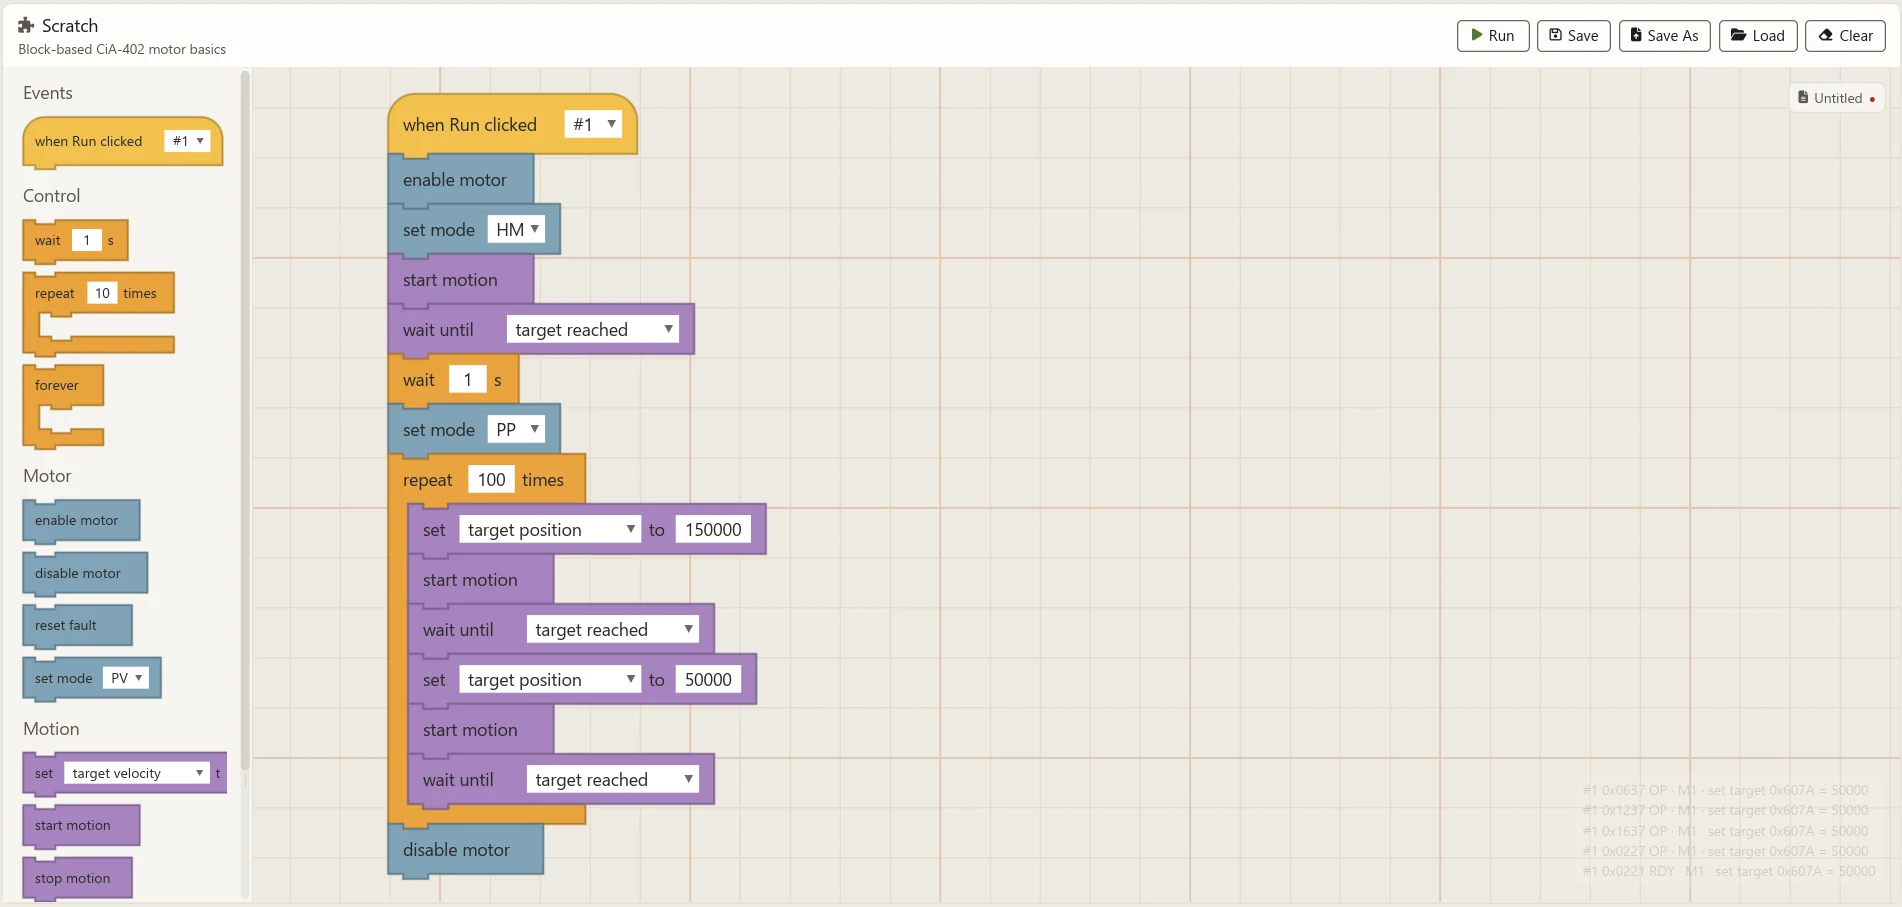Select the start motion palette block

pyautogui.click(x=81, y=826)
